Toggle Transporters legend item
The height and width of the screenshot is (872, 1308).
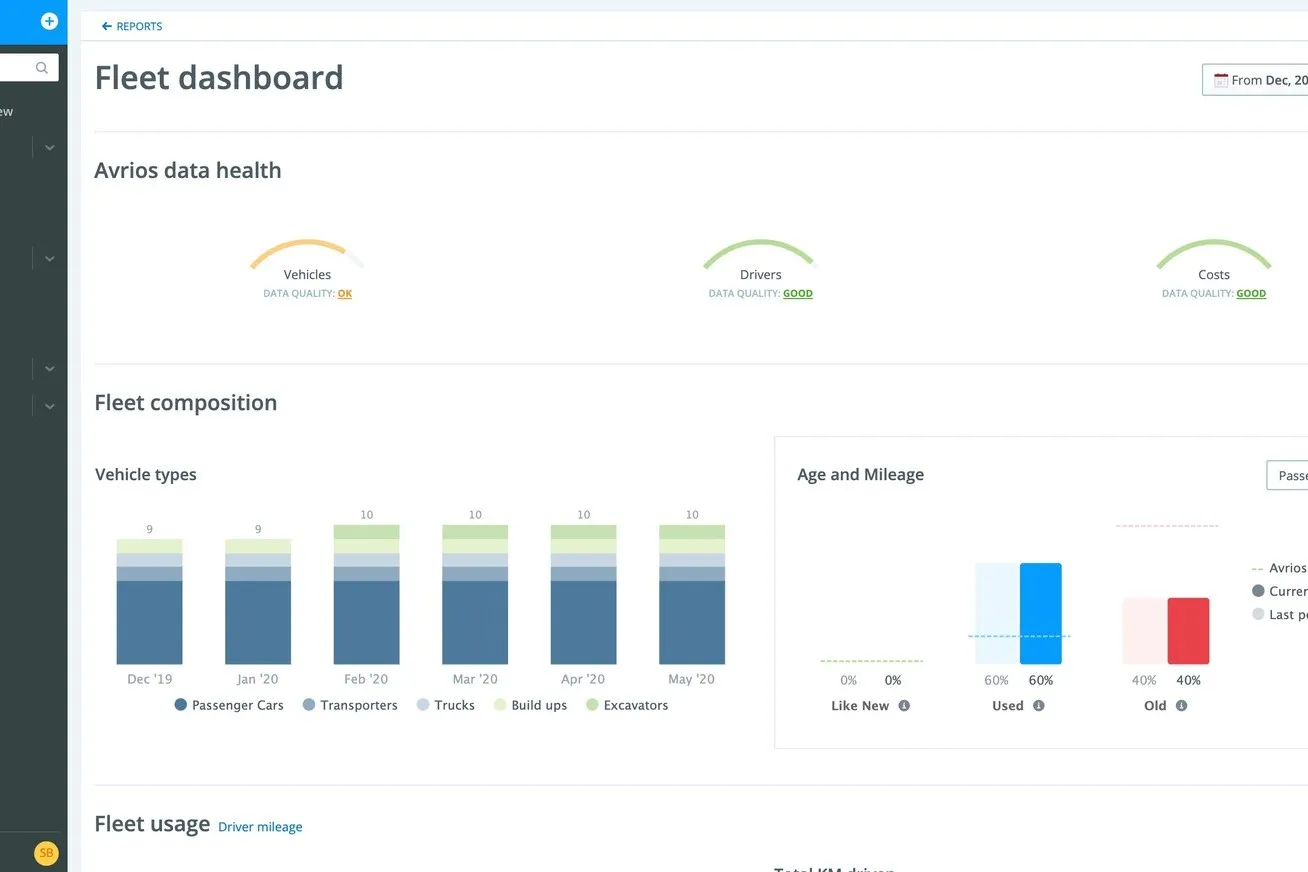350,705
